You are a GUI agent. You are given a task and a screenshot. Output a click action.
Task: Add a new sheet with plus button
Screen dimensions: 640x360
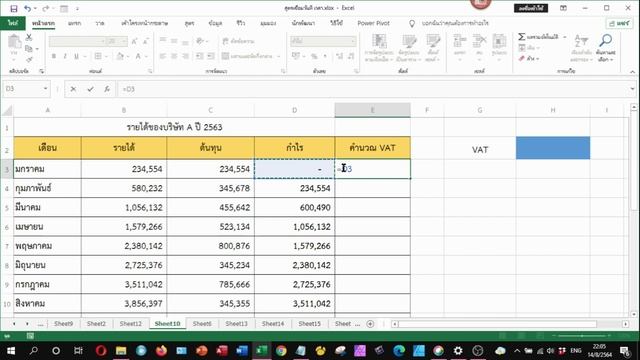(370, 324)
